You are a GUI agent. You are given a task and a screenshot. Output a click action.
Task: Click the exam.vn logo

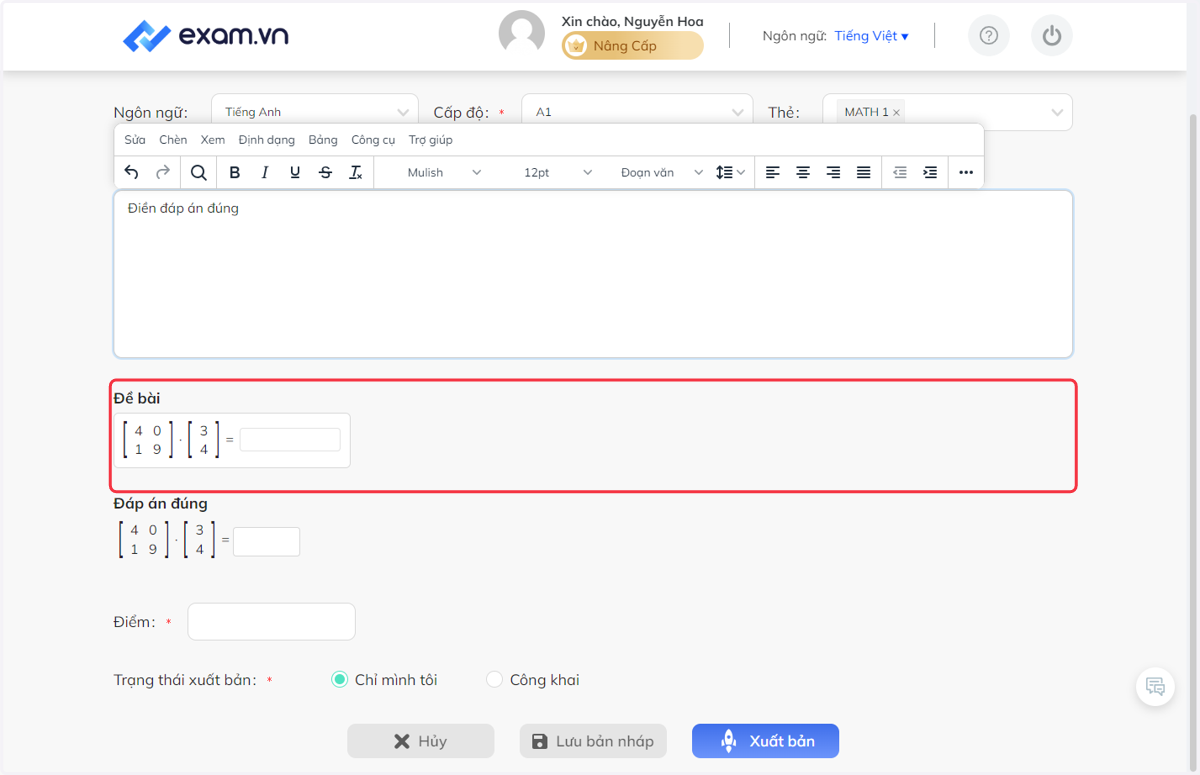[x=205, y=36]
